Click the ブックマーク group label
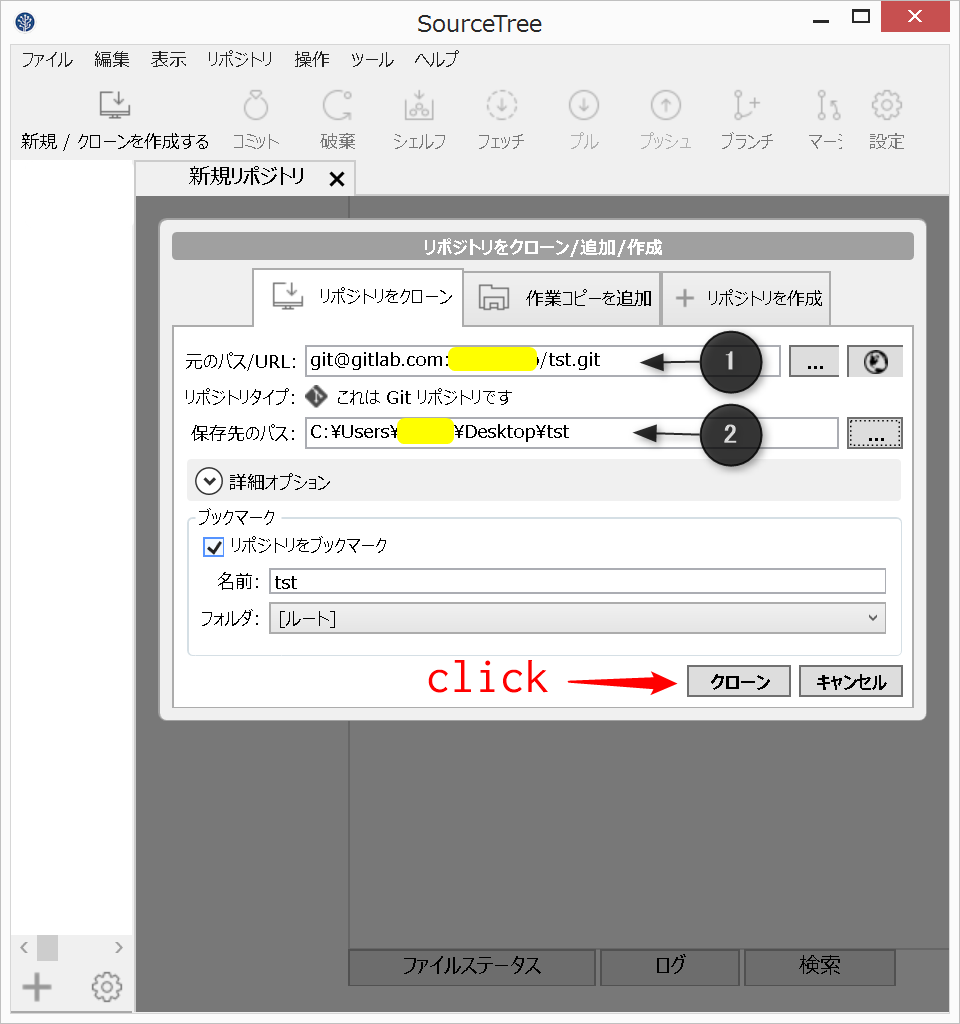 click(x=236, y=517)
